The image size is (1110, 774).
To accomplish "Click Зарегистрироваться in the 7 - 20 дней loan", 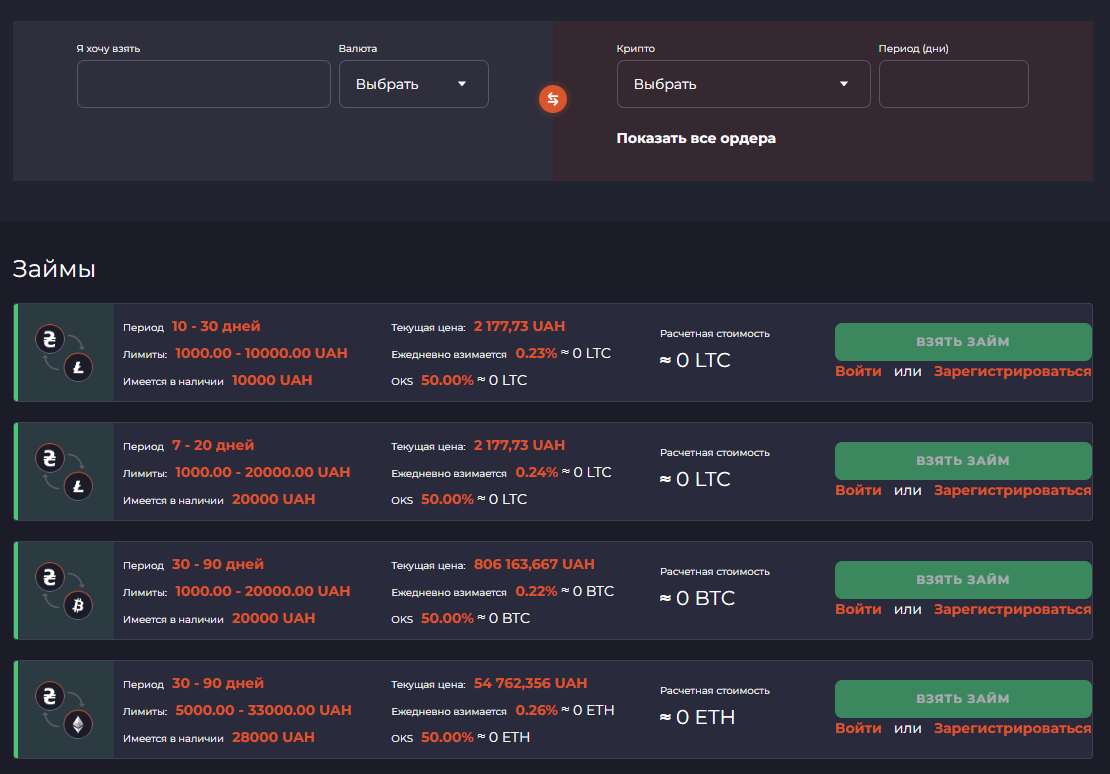I will (x=1012, y=490).
